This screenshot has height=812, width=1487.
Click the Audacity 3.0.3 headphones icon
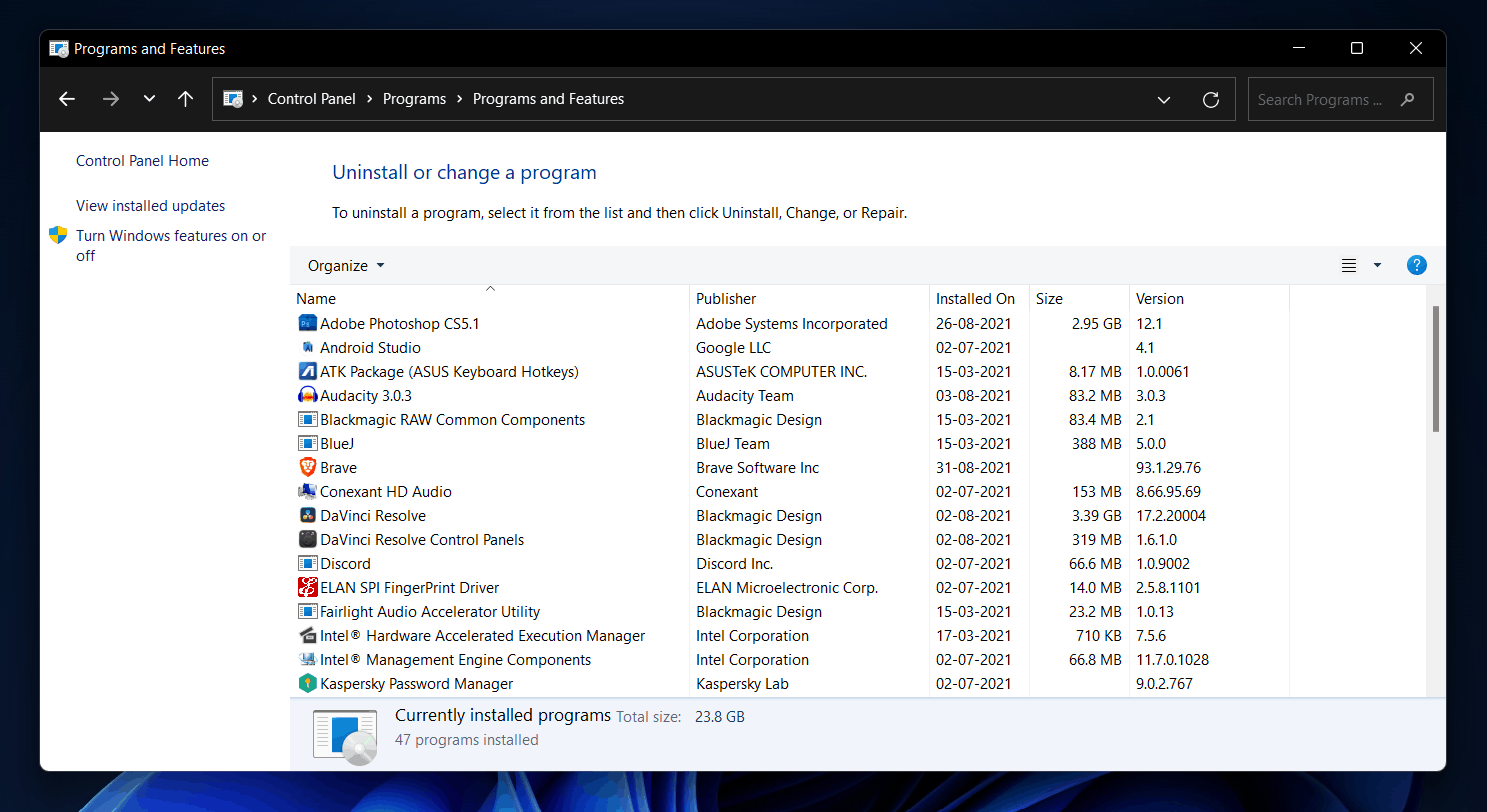click(x=307, y=395)
